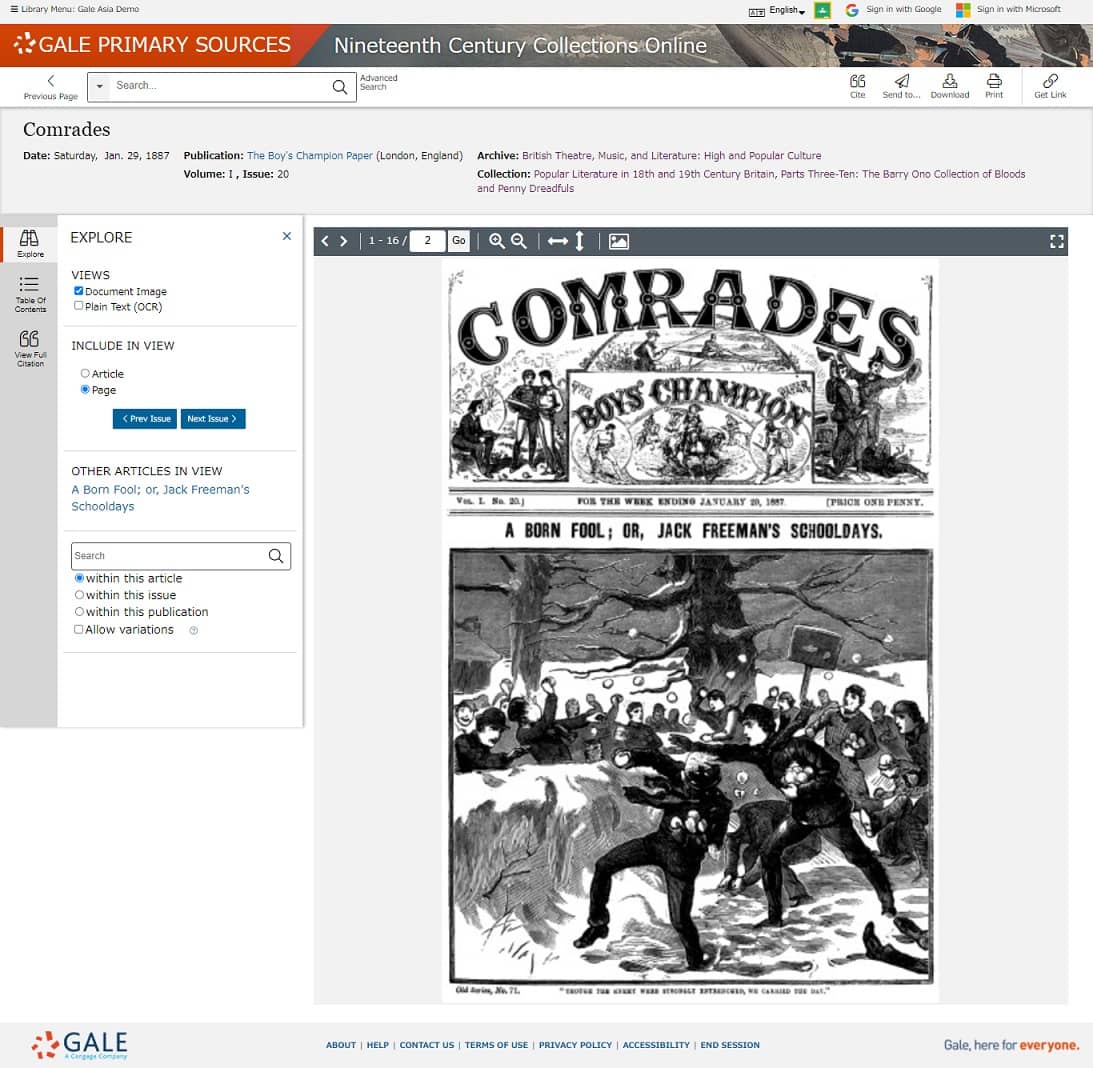Click the main search magnifier icon
1093x1068 pixels.
click(339, 86)
